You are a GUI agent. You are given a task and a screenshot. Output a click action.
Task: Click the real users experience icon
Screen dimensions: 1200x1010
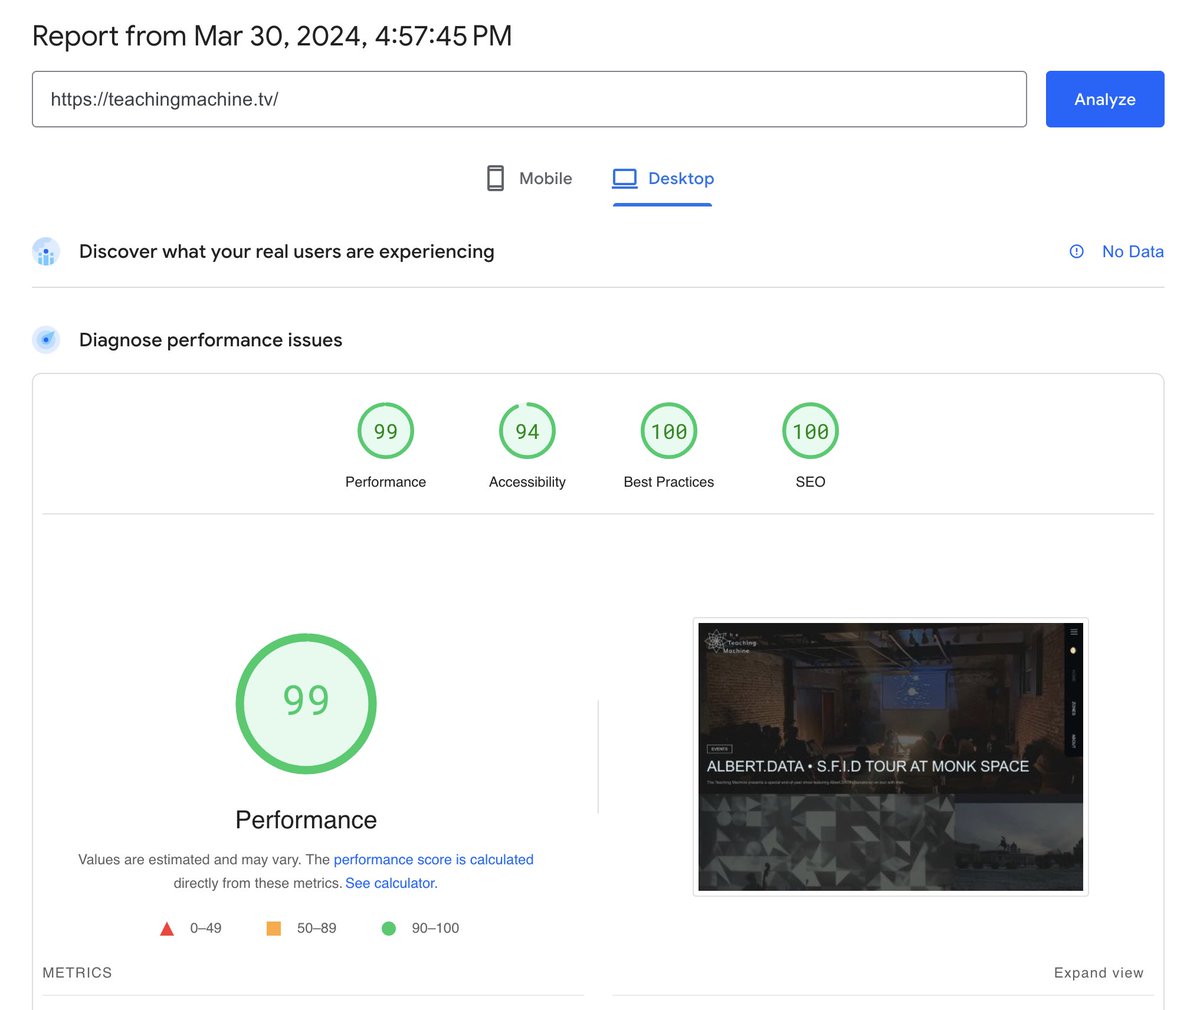click(46, 252)
